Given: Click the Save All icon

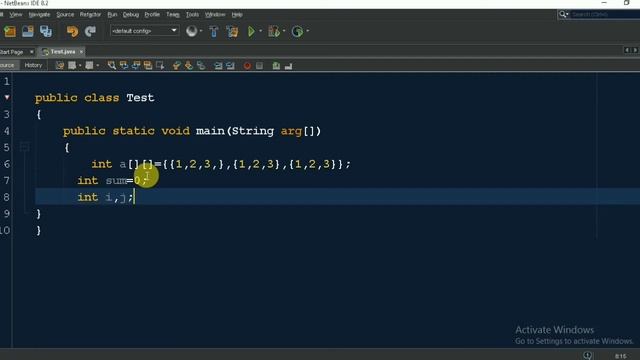Looking at the screenshot, I should pyautogui.click(x=46, y=31).
